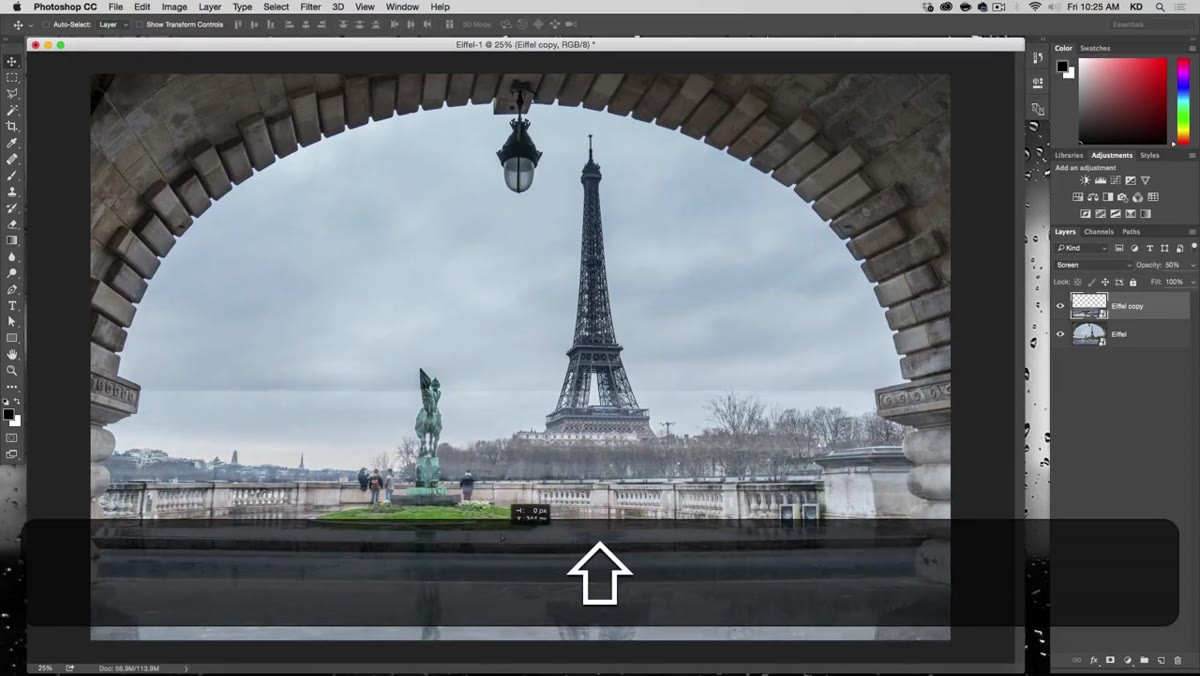Select the Gradient tool
The image size is (1200, 676).
pos(12,240)
